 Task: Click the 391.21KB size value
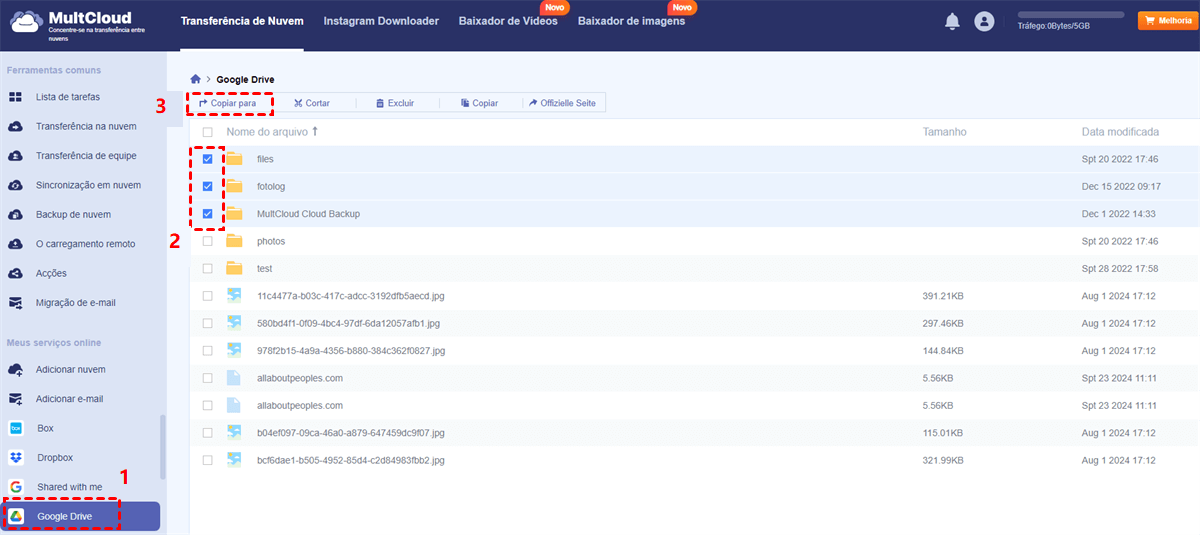(x=943, y=296)
